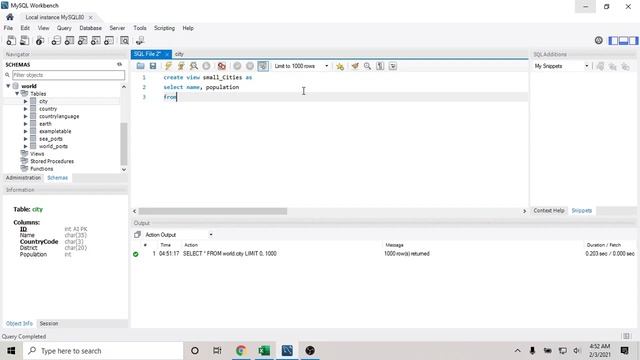Toggle the auto-commit mode button
The height and width of the screenshot is (360, 640).
[263, 66]
